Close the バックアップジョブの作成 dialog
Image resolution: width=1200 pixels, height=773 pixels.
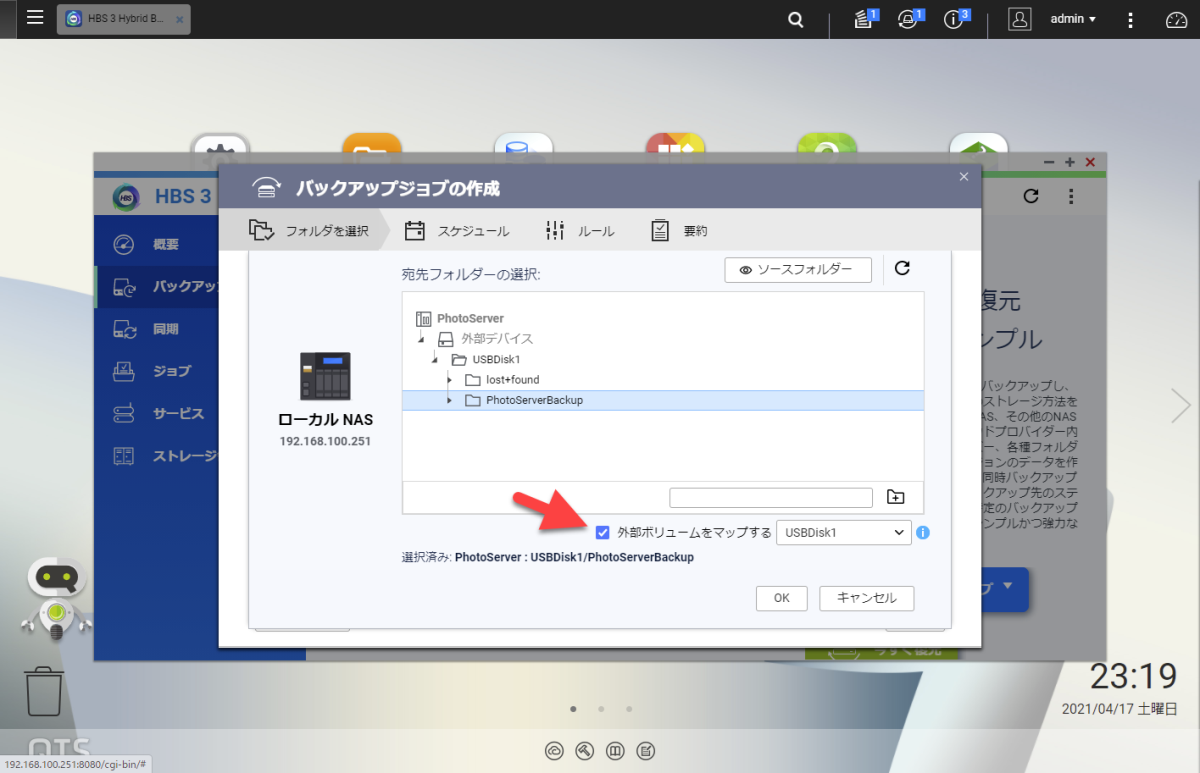coord(964,177)
